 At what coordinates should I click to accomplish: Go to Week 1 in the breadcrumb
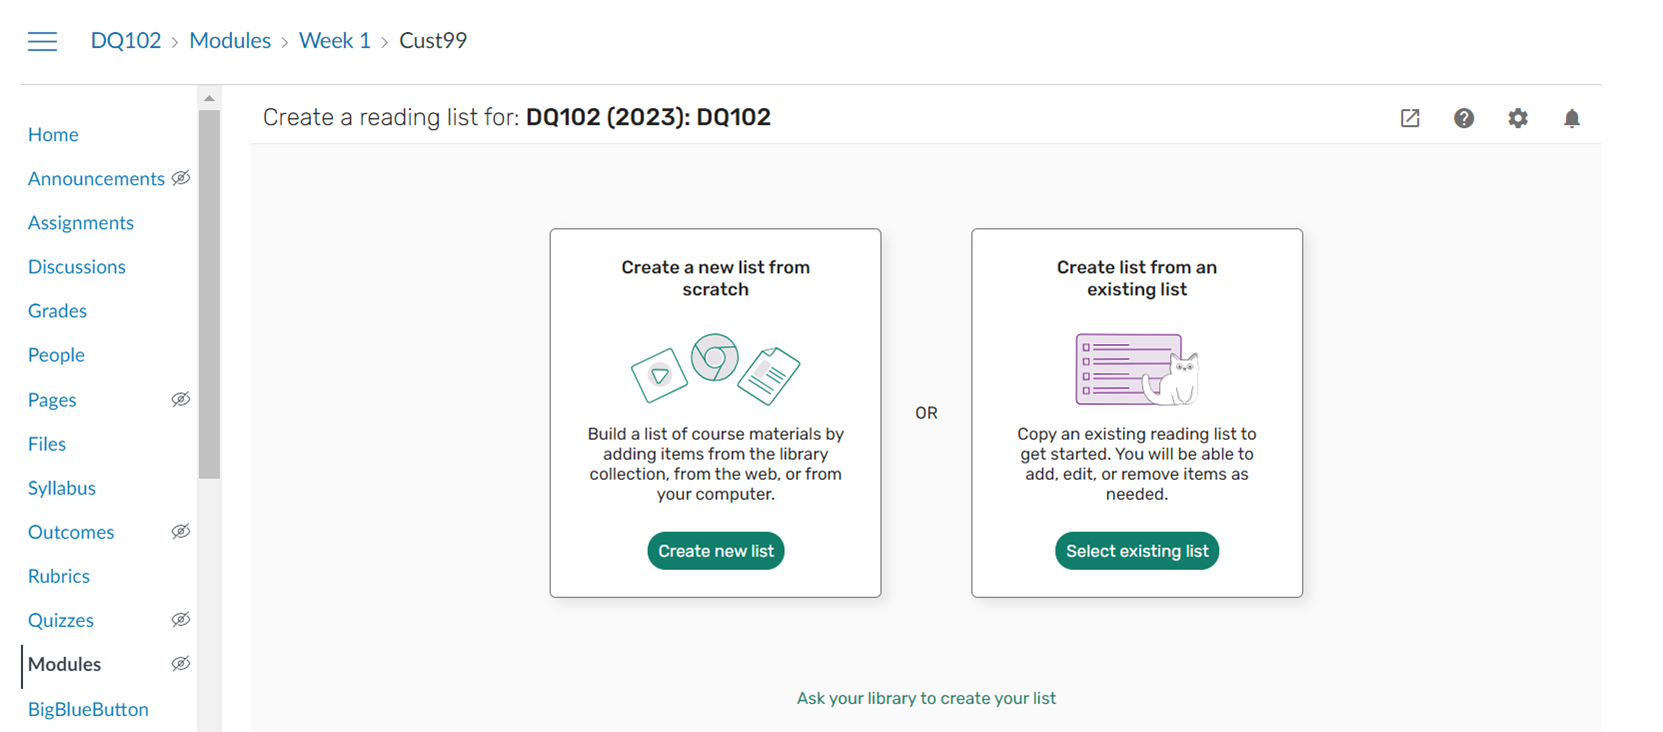click(335, 41)
